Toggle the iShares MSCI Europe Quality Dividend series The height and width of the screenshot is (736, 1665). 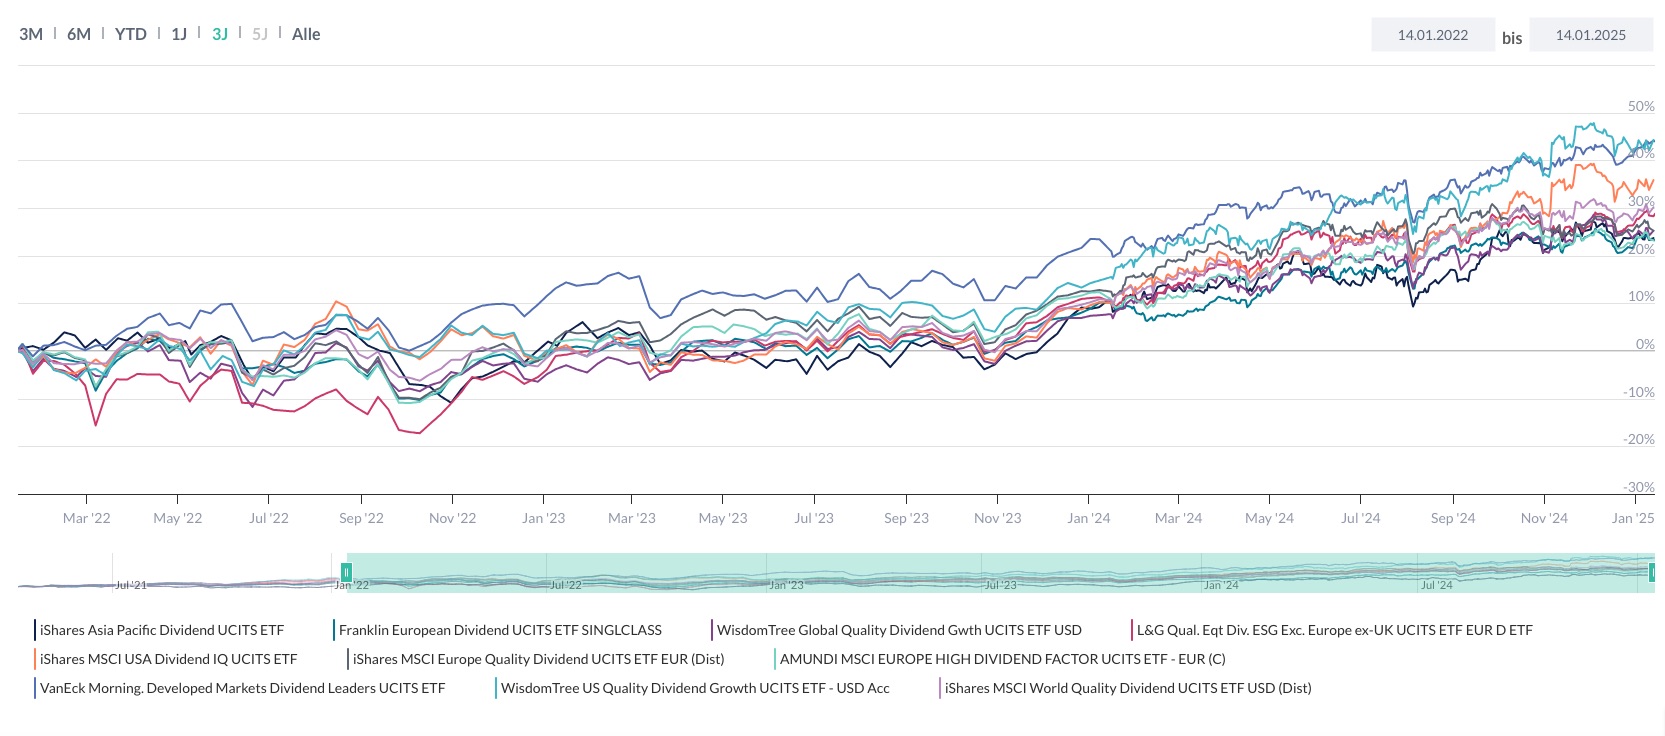tap(538, 659)
